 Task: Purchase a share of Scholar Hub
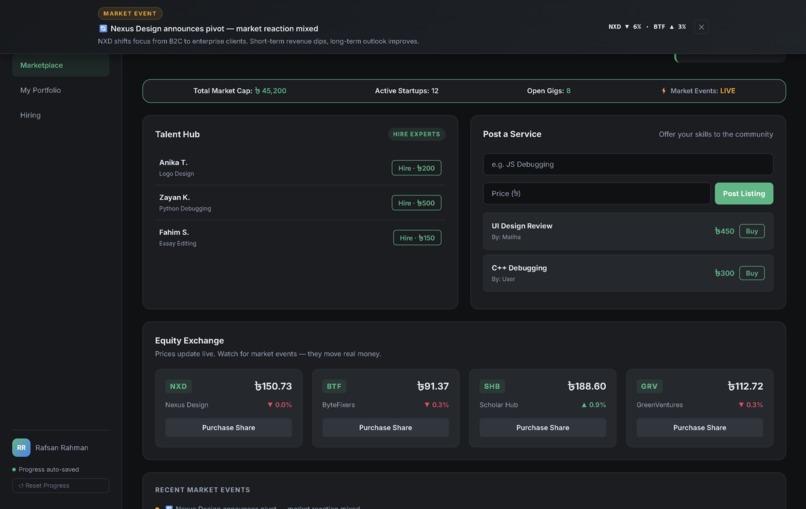543,428
